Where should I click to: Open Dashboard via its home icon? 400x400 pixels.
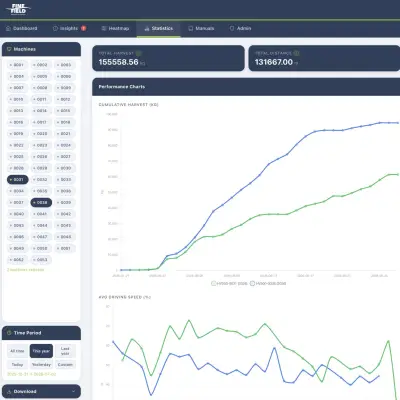point(9,29)
